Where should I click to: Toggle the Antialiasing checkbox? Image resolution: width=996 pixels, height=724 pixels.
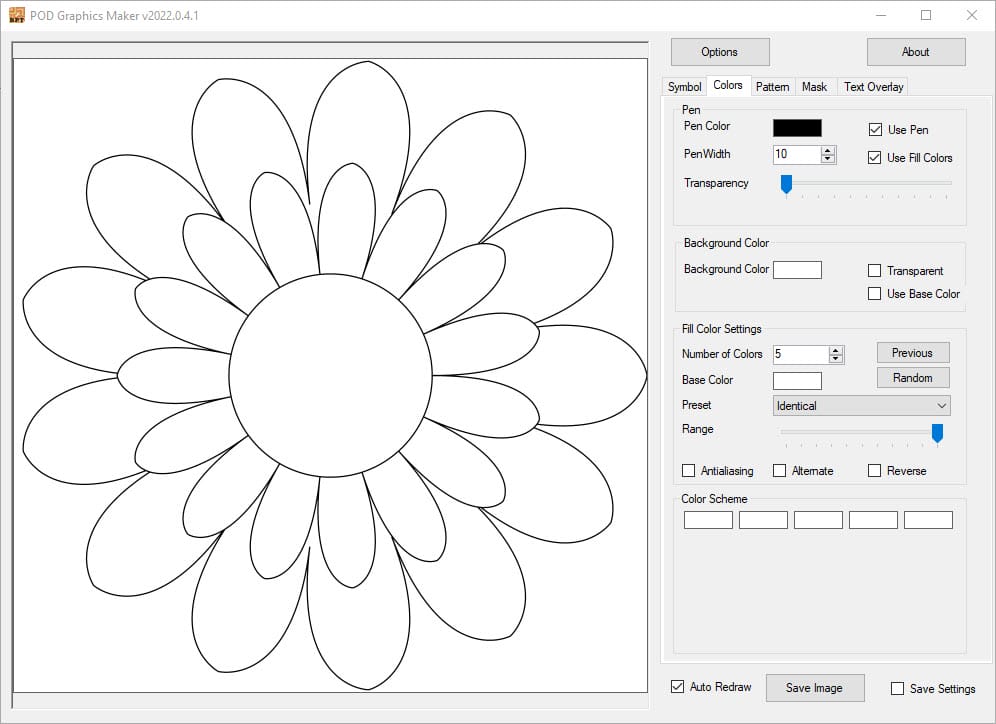tap(688, 471)
